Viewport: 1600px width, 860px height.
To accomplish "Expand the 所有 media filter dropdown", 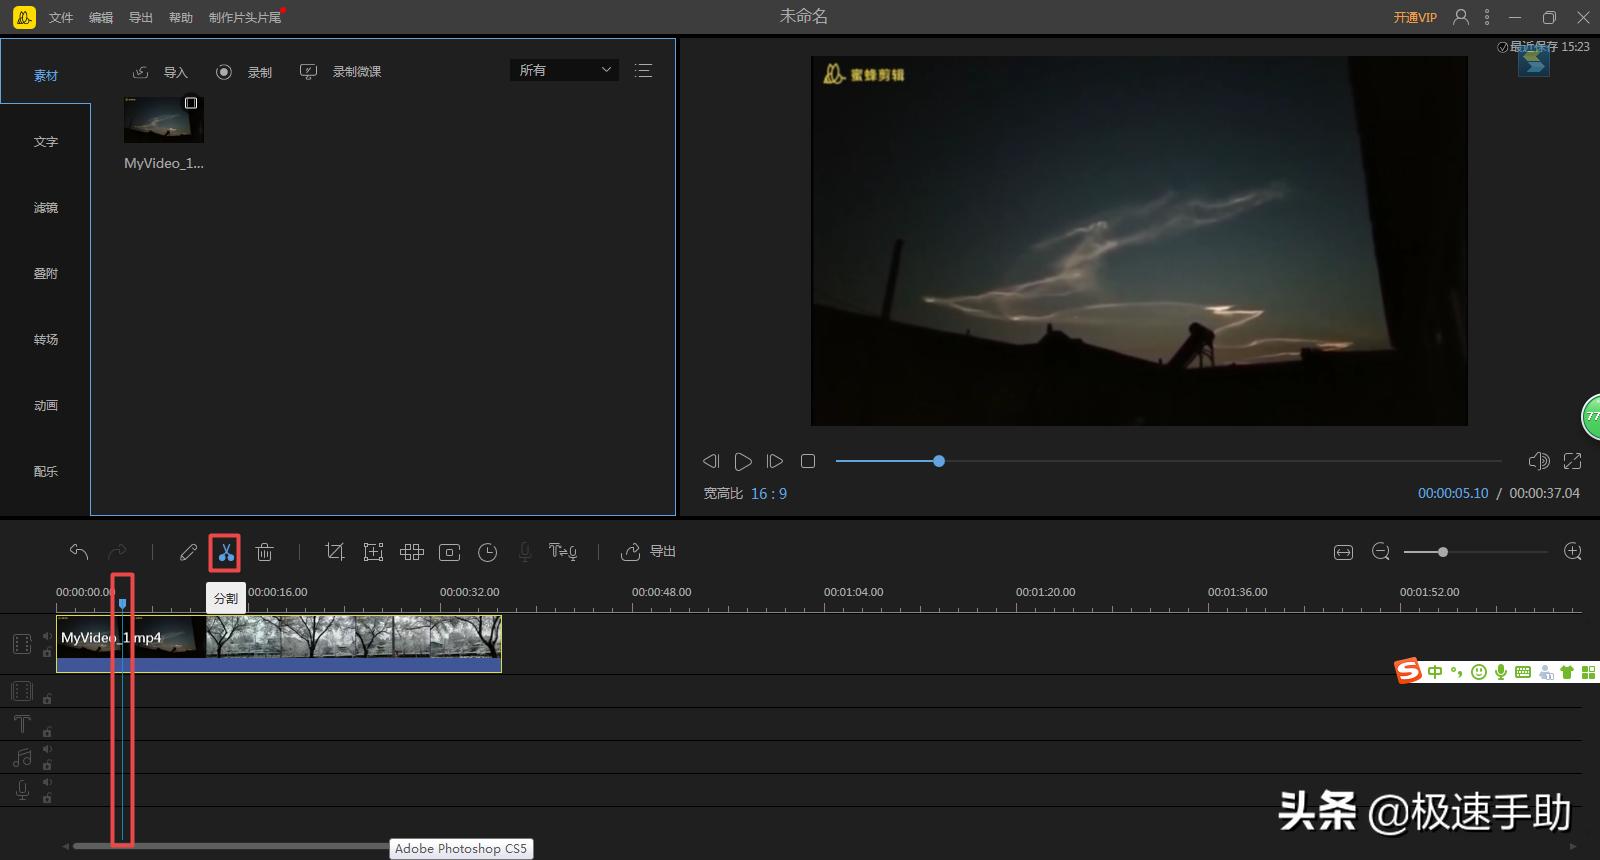I will (x=564, y=70).
